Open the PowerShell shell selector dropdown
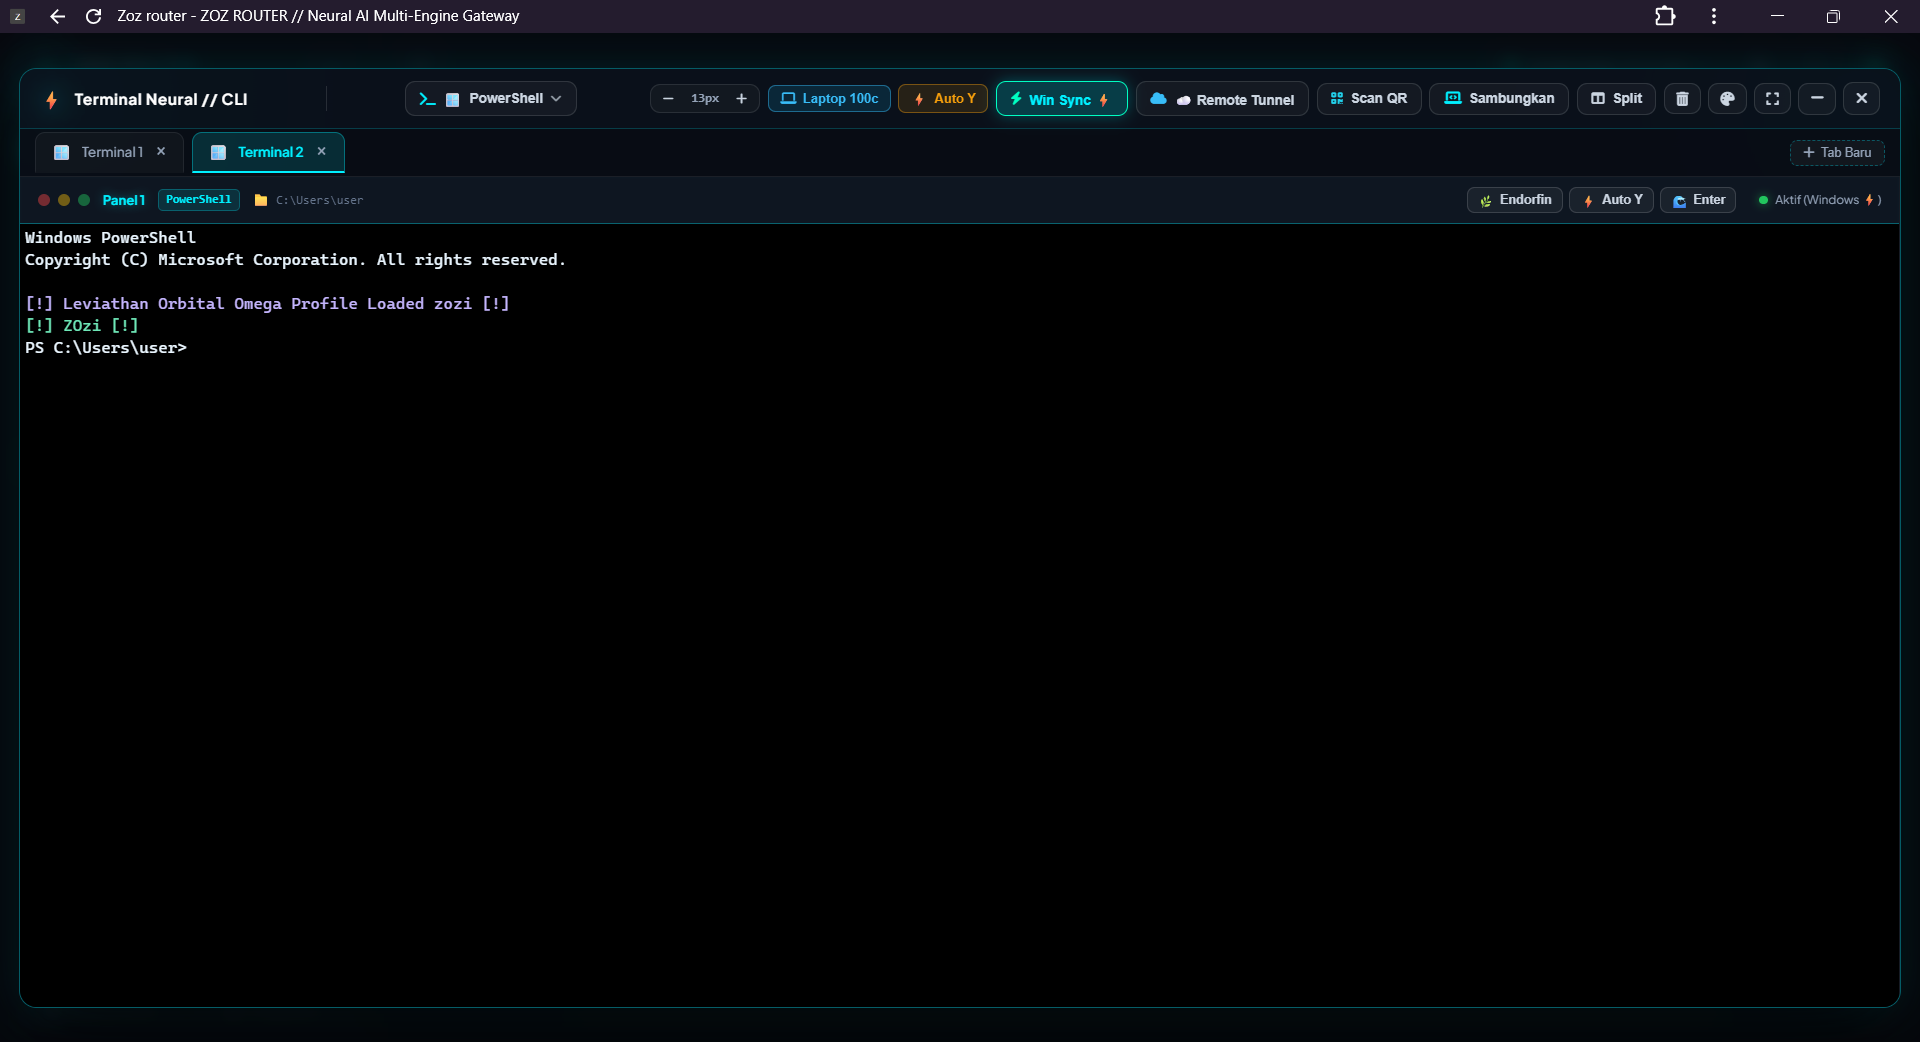Screen dimensions: 1920x1042 [490, 99]
